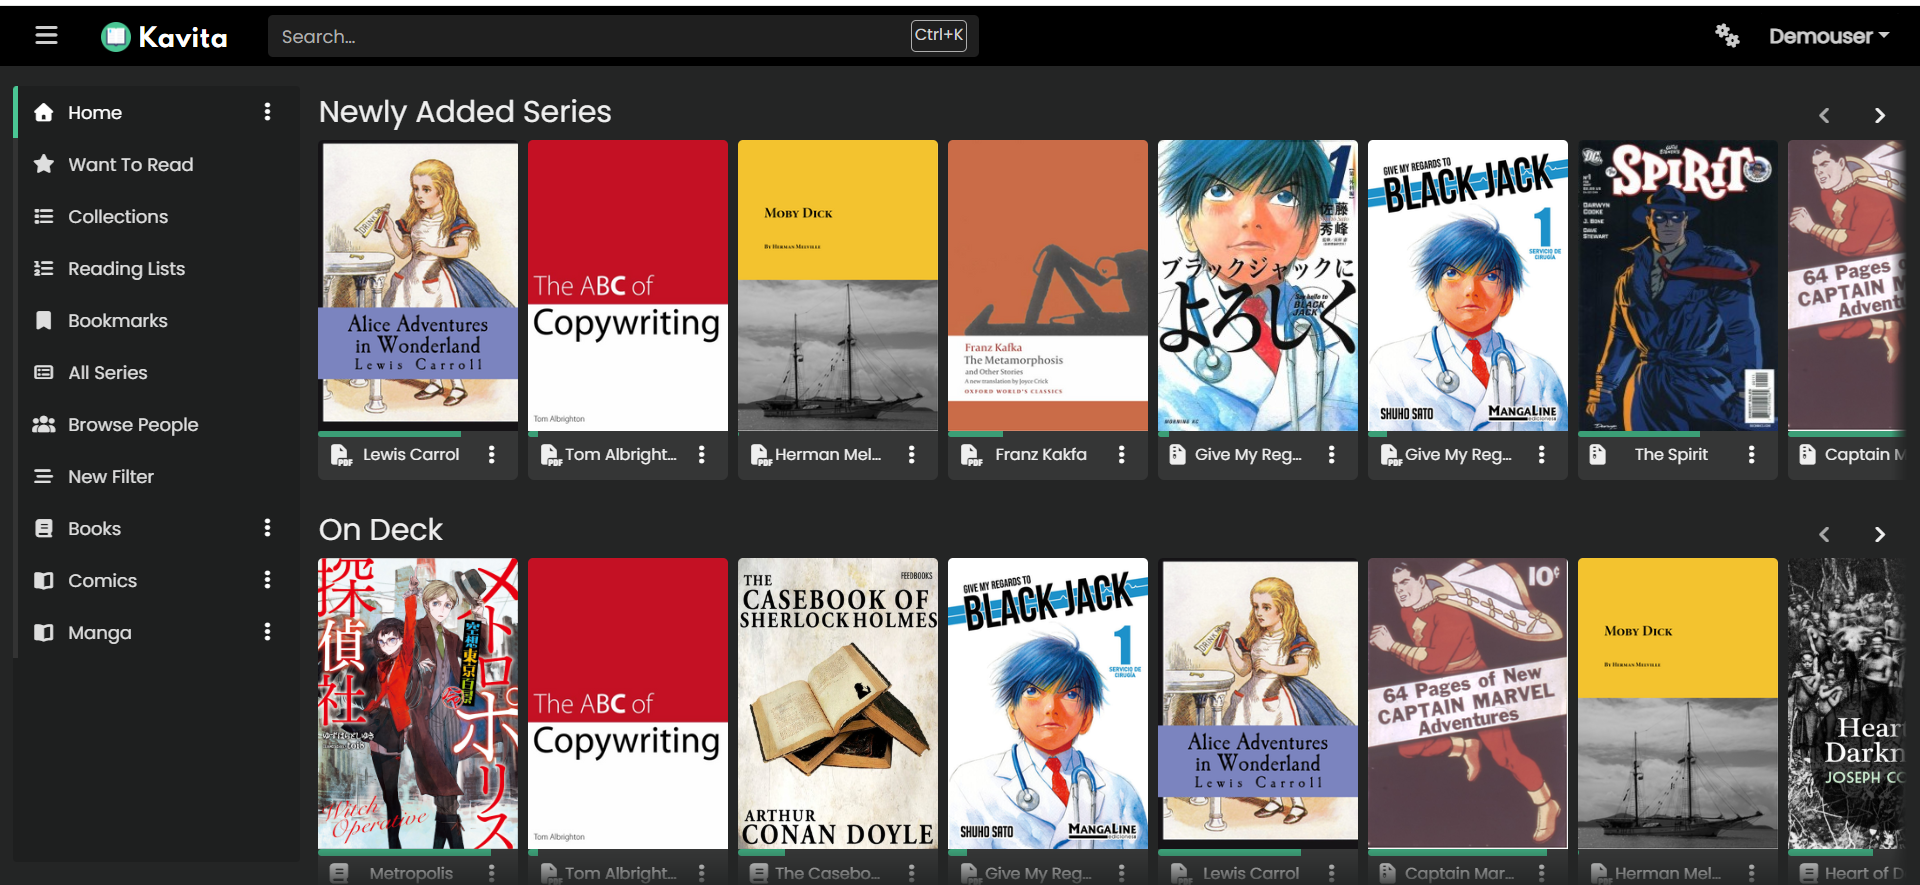
Task: Open the three-dot menu beside Home
Action: tap(267, 112)
